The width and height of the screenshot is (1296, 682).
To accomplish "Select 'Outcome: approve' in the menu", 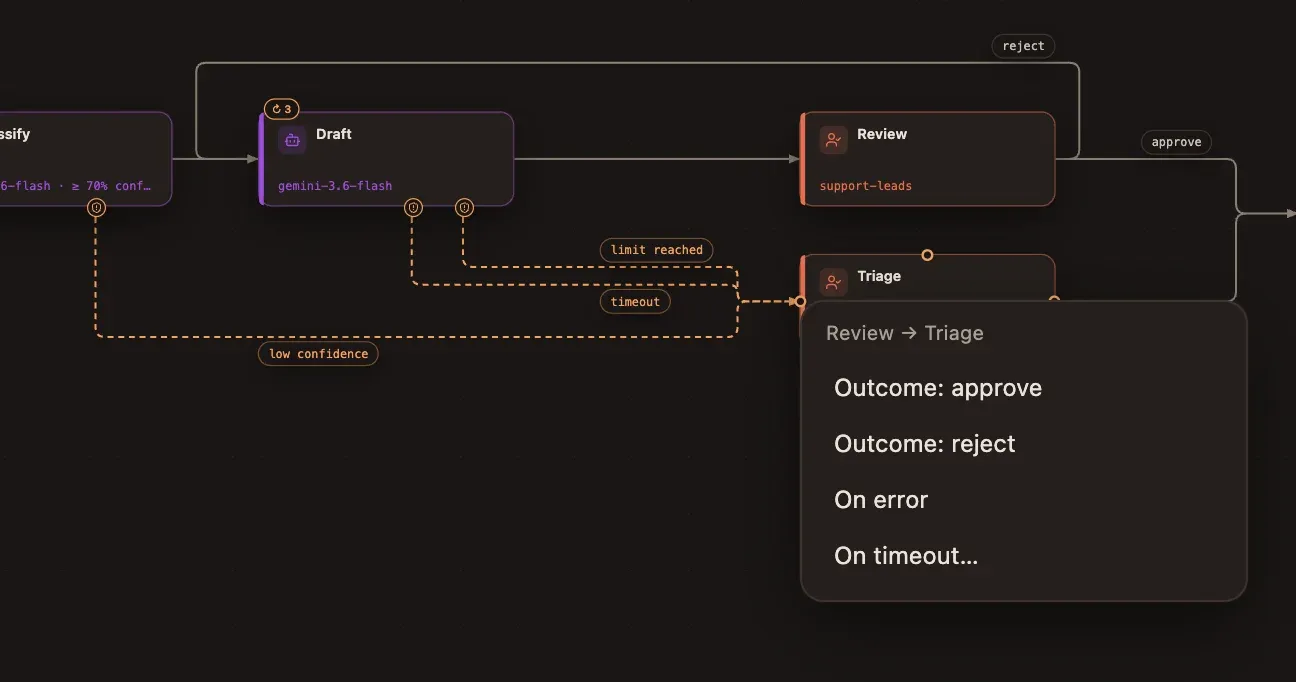I will (x=1023, y=388).
